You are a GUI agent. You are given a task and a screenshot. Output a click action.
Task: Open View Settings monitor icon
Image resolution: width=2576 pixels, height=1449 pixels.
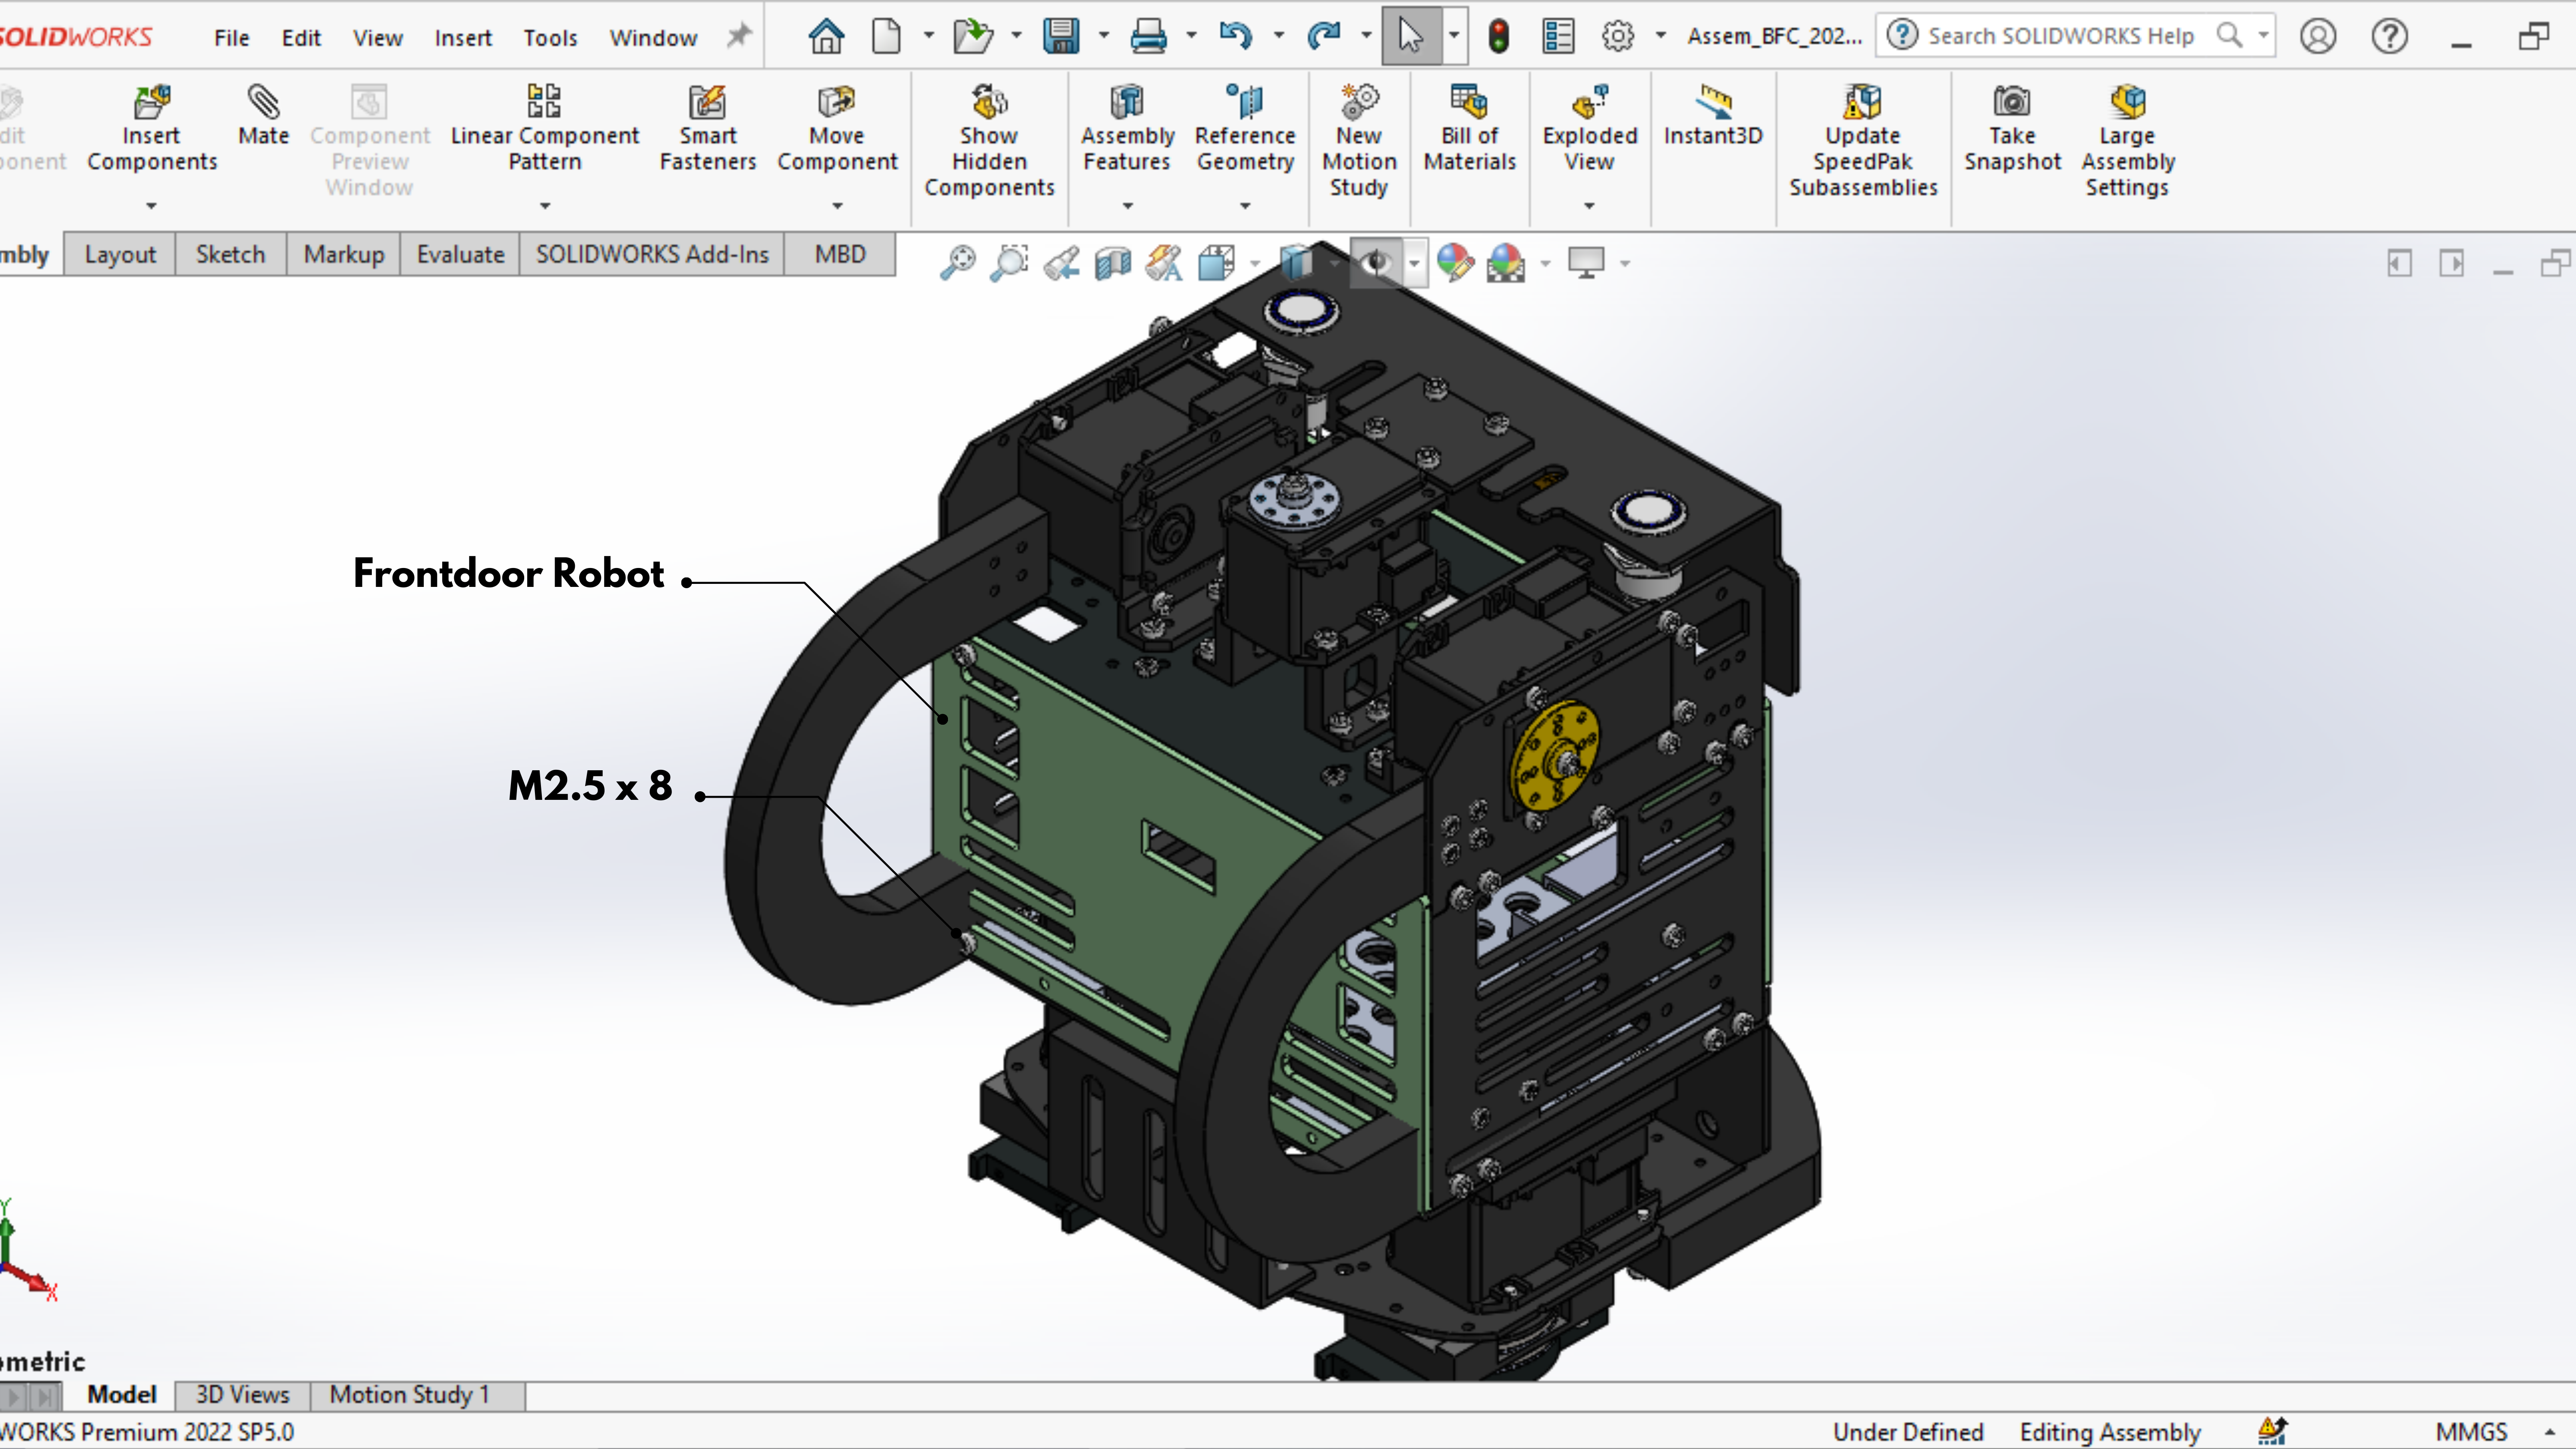[x=1586, y=263]
